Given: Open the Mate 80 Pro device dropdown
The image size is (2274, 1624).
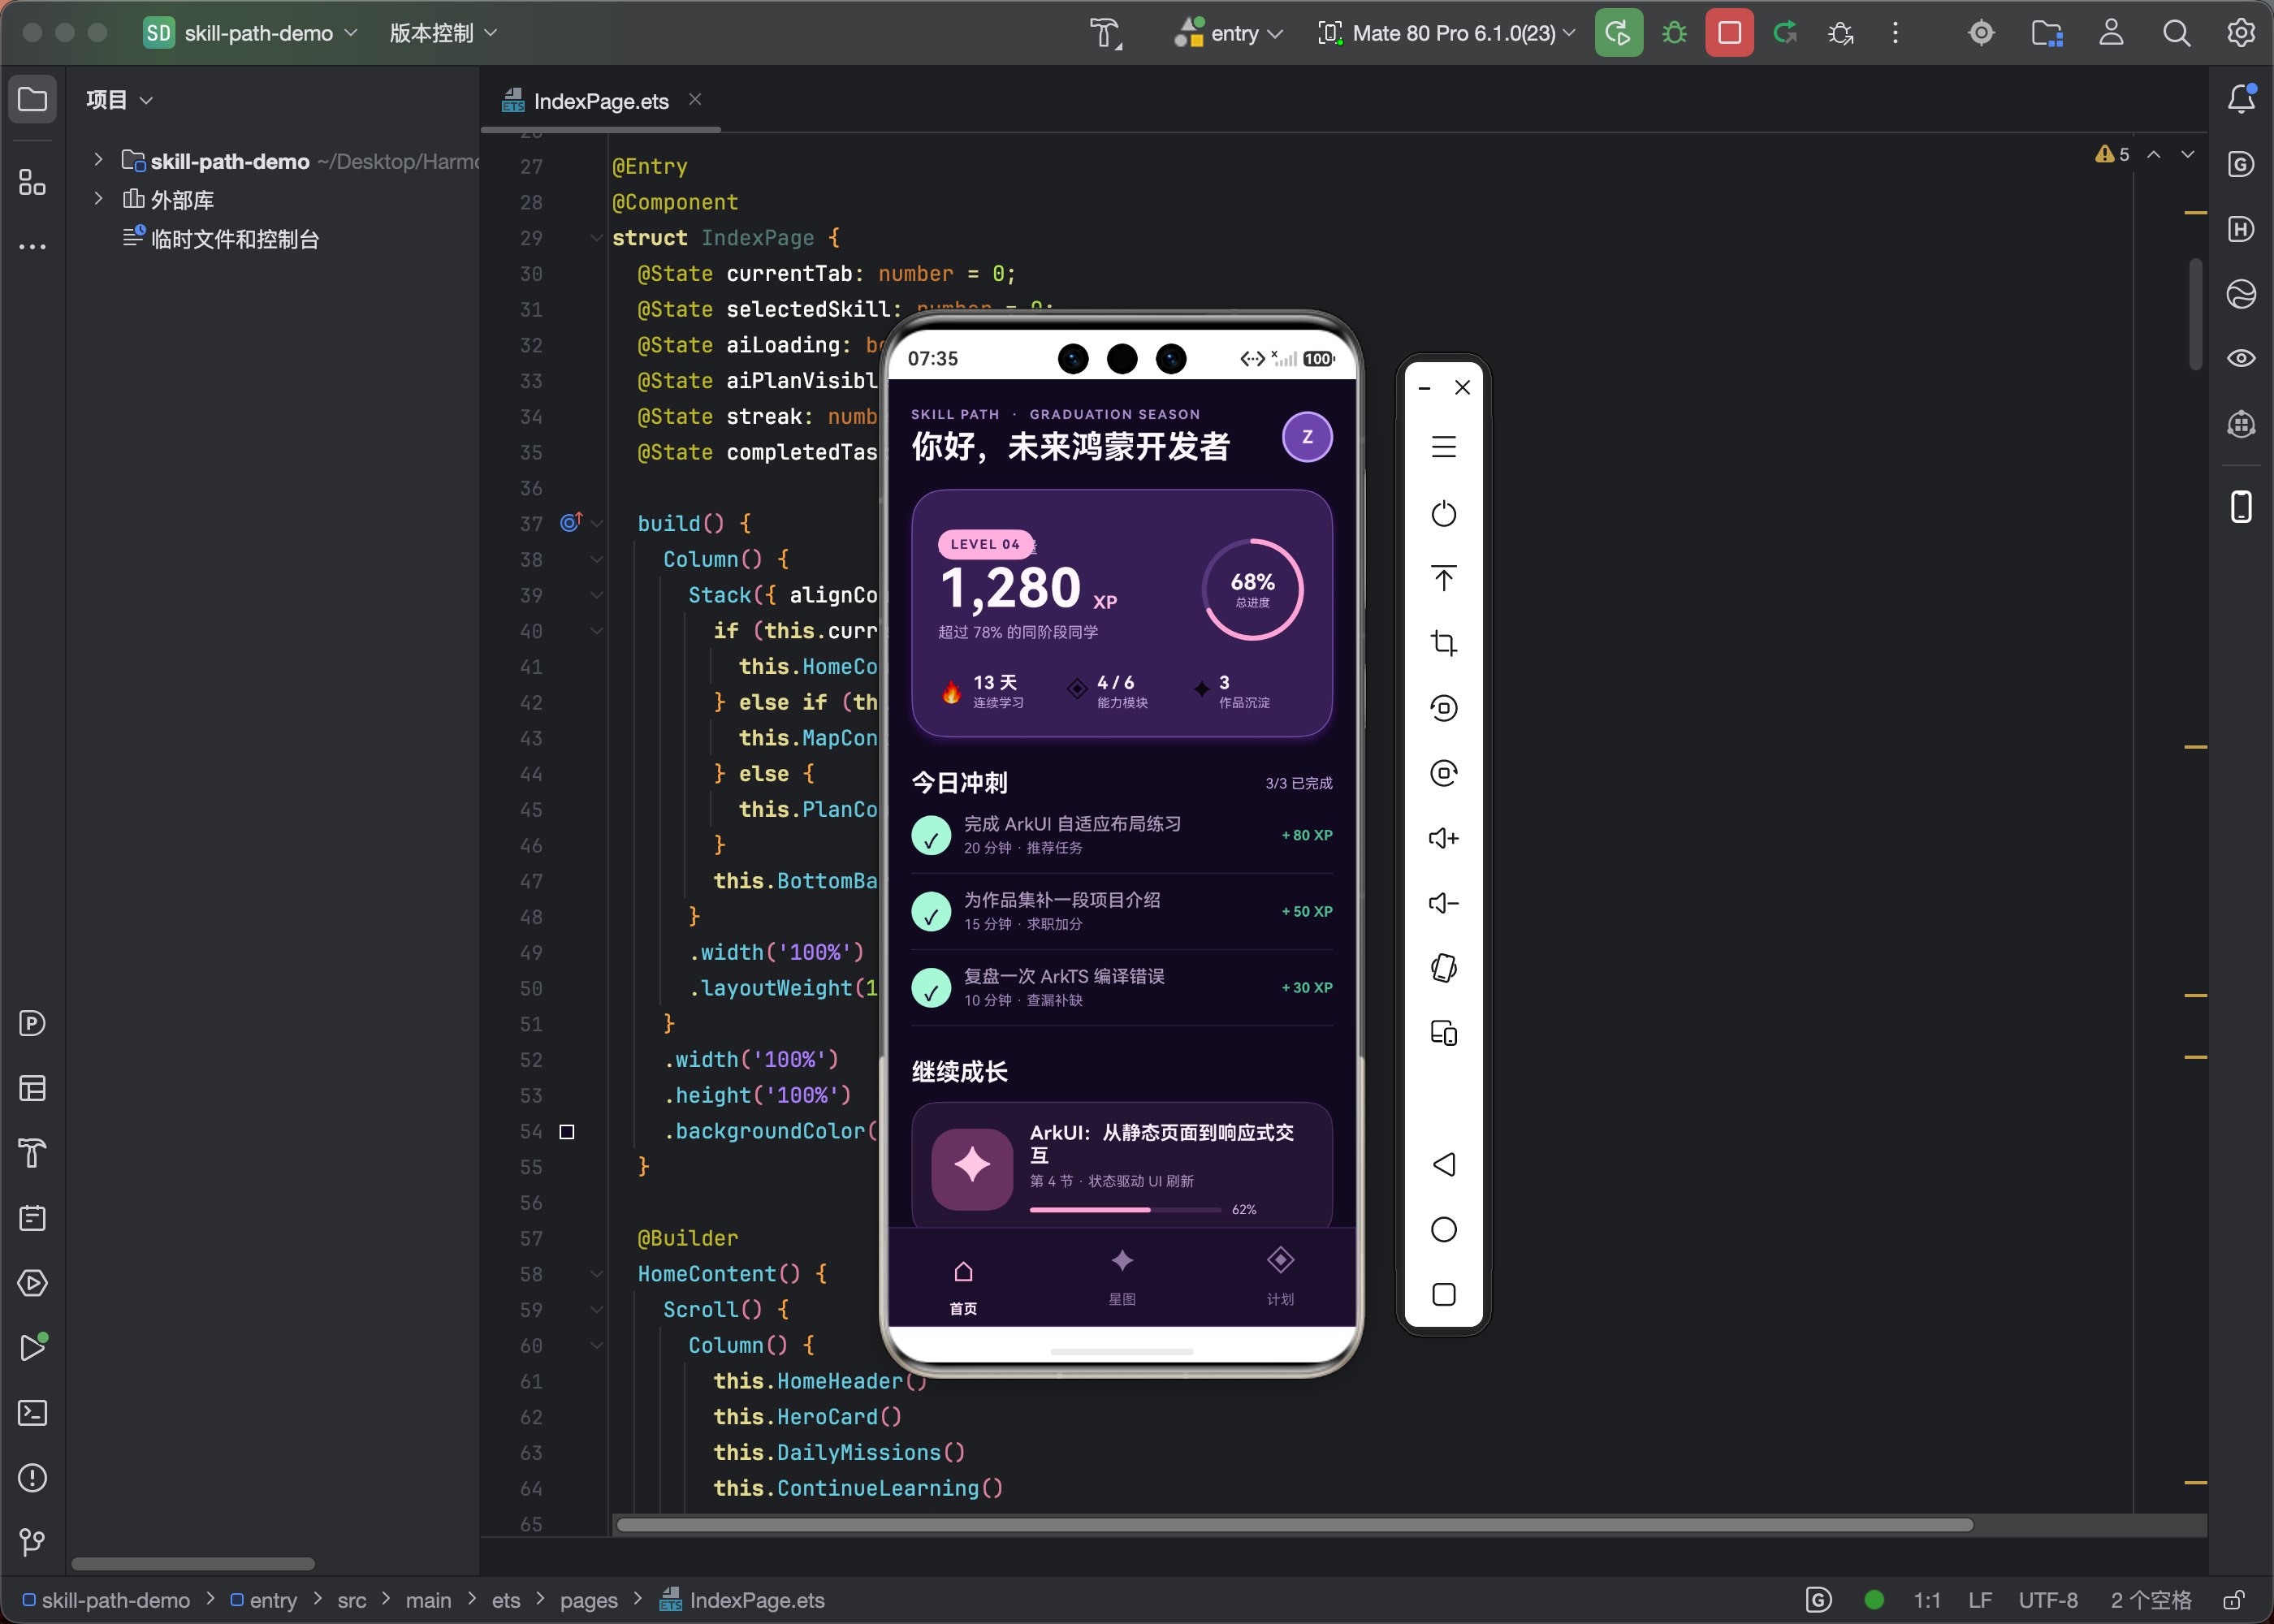Looking at the screenshot, I should [1447, 33].
